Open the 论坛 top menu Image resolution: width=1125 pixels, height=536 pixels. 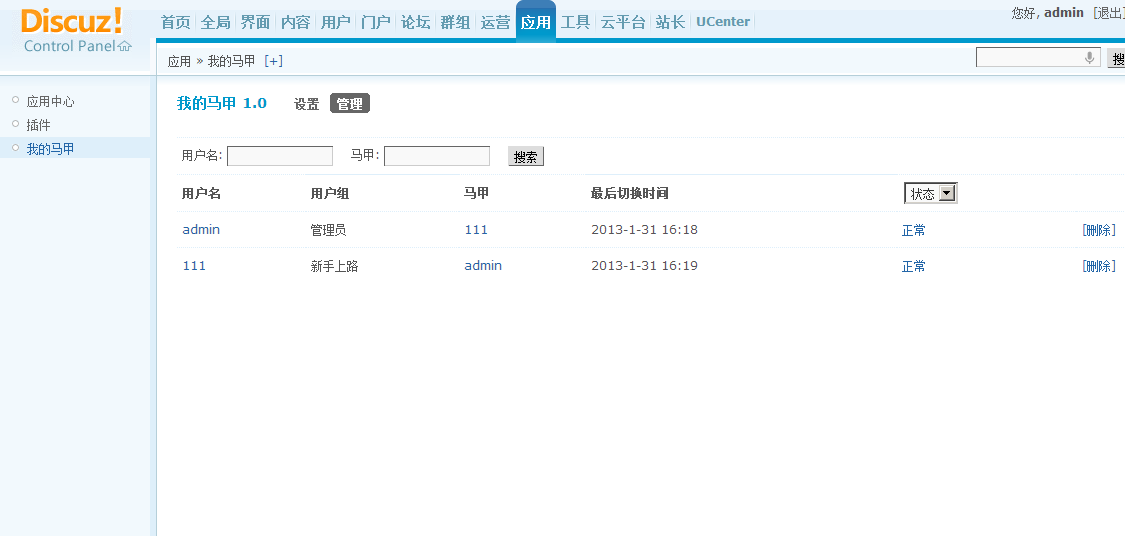415,22
